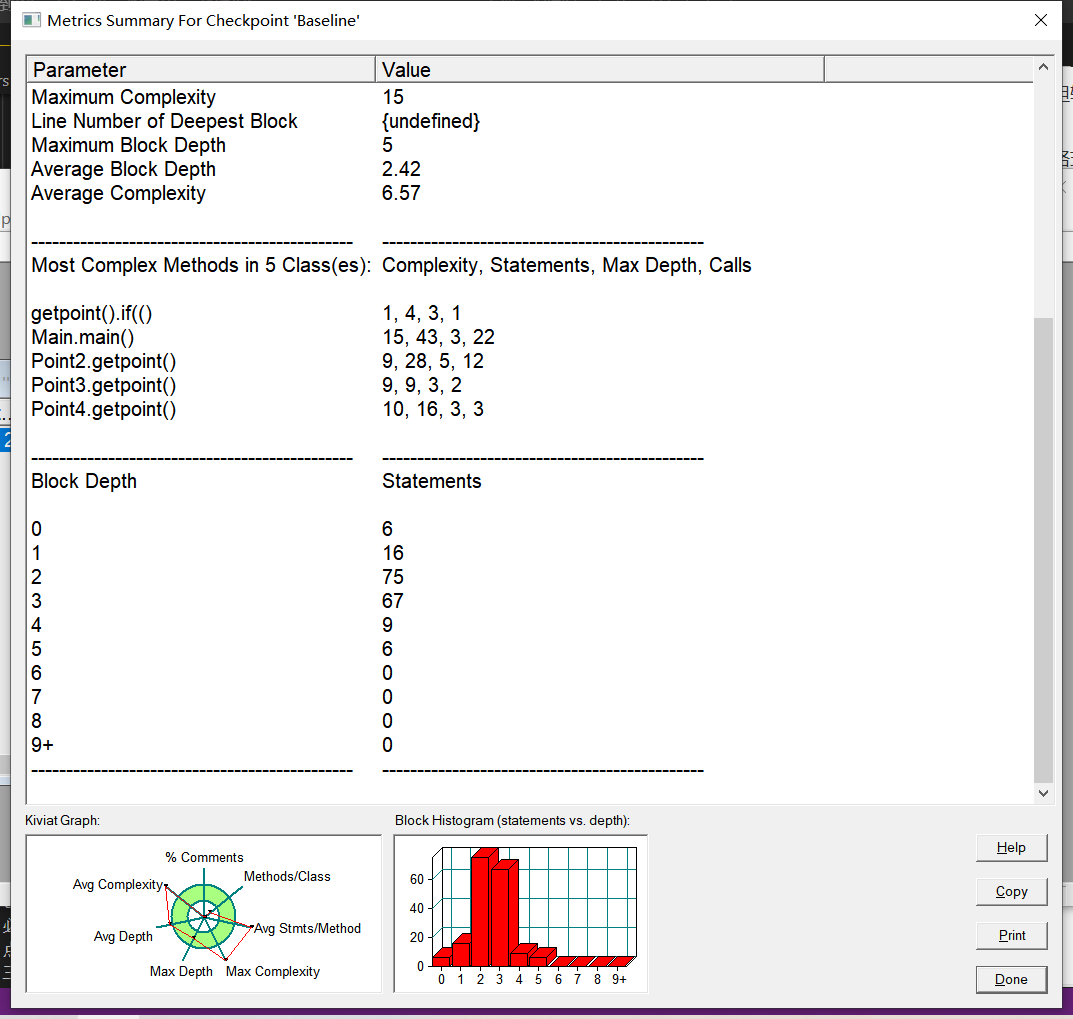Click the Kiviat Graph chart
Image resolution: width=1073 pixels, height=1019 pixels.
pos(203,914)
